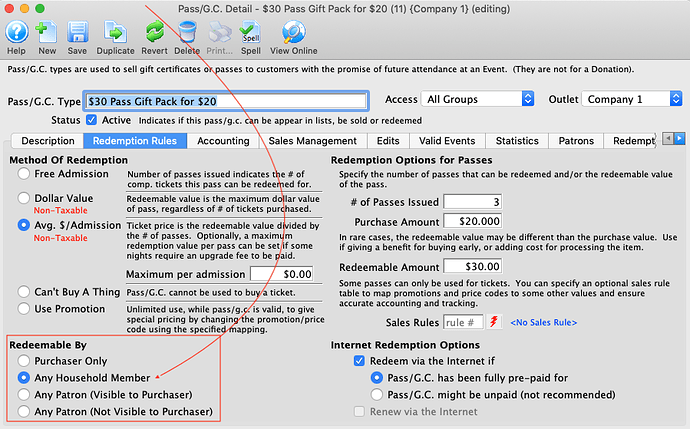The height and width of the screenshot is (429, 690).
Task: Click the red lightning Sales Rules lookup icon
Action: click(x=494, y=322)
